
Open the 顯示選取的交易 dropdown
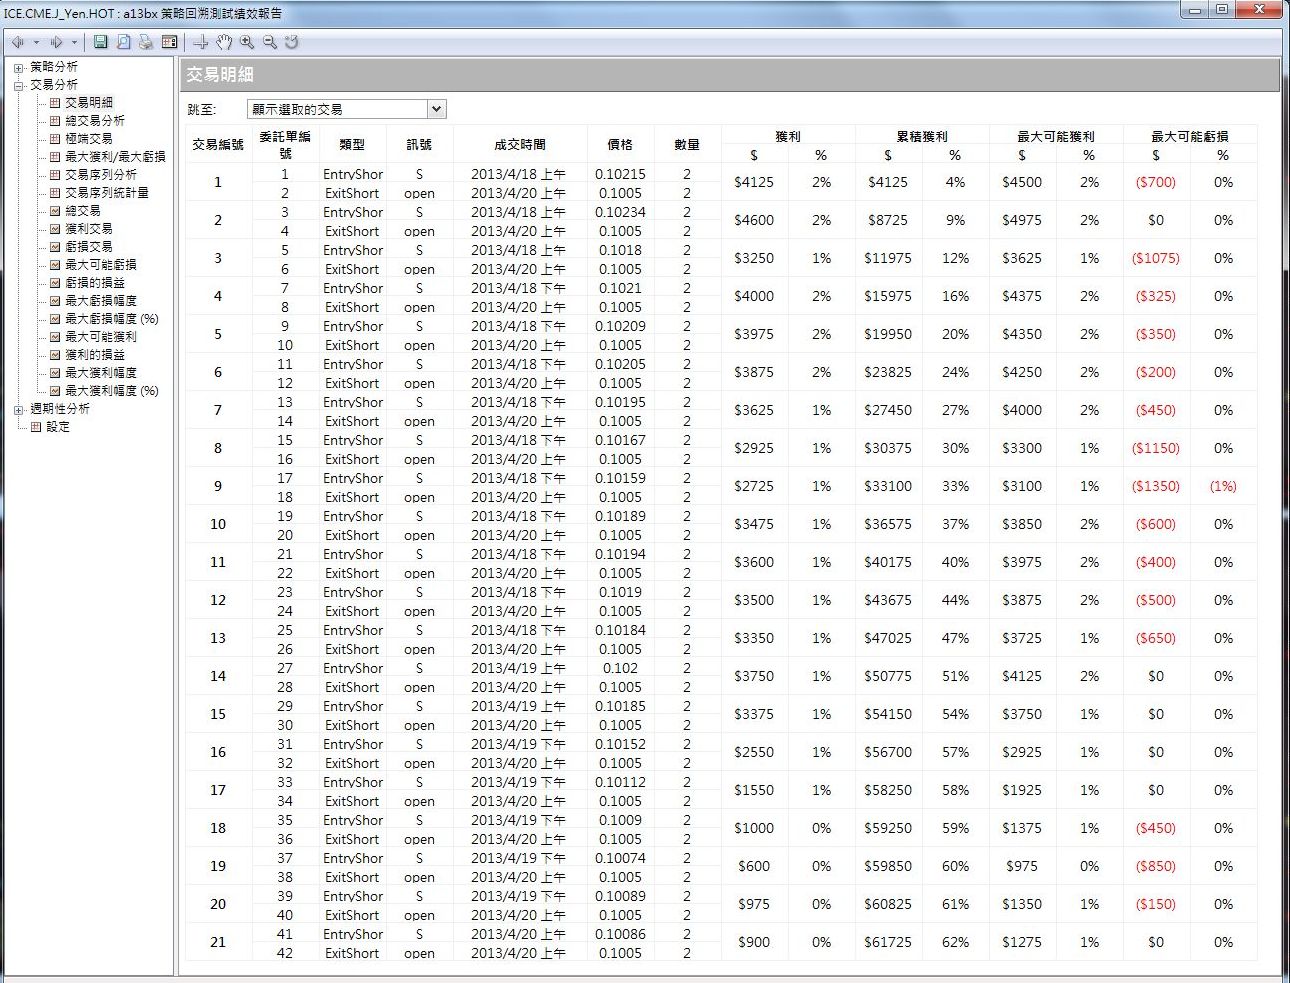point(346,109)
